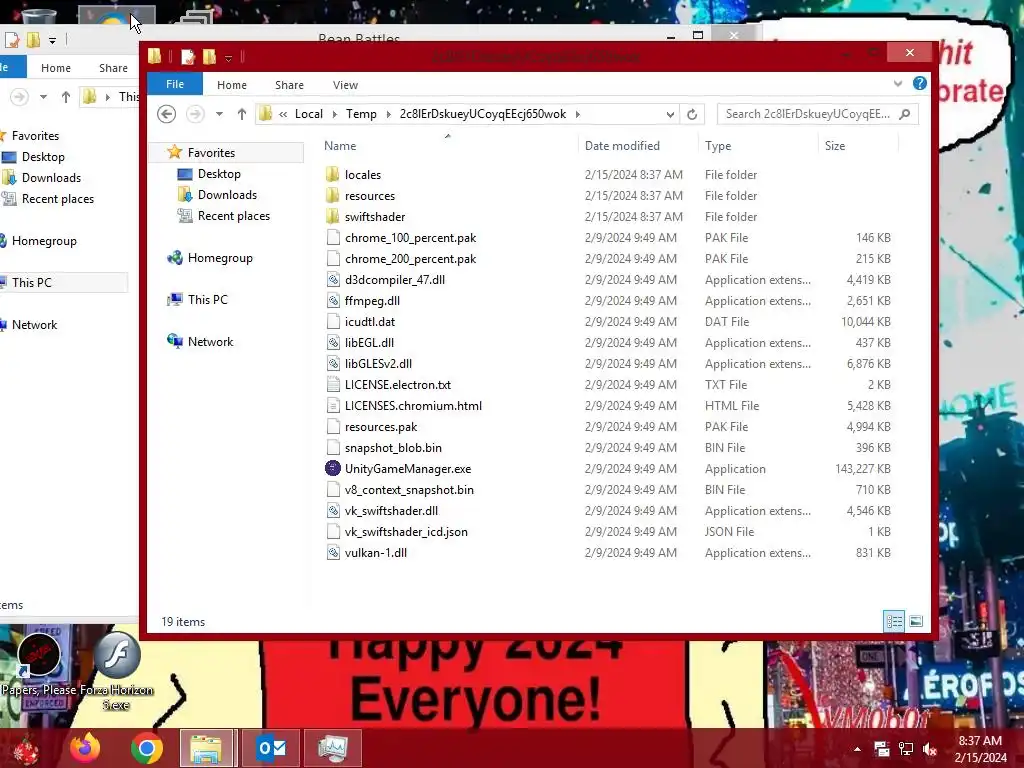Select the d3dcompiler_47.dll file icon
1024x768 pixels.
333,280
